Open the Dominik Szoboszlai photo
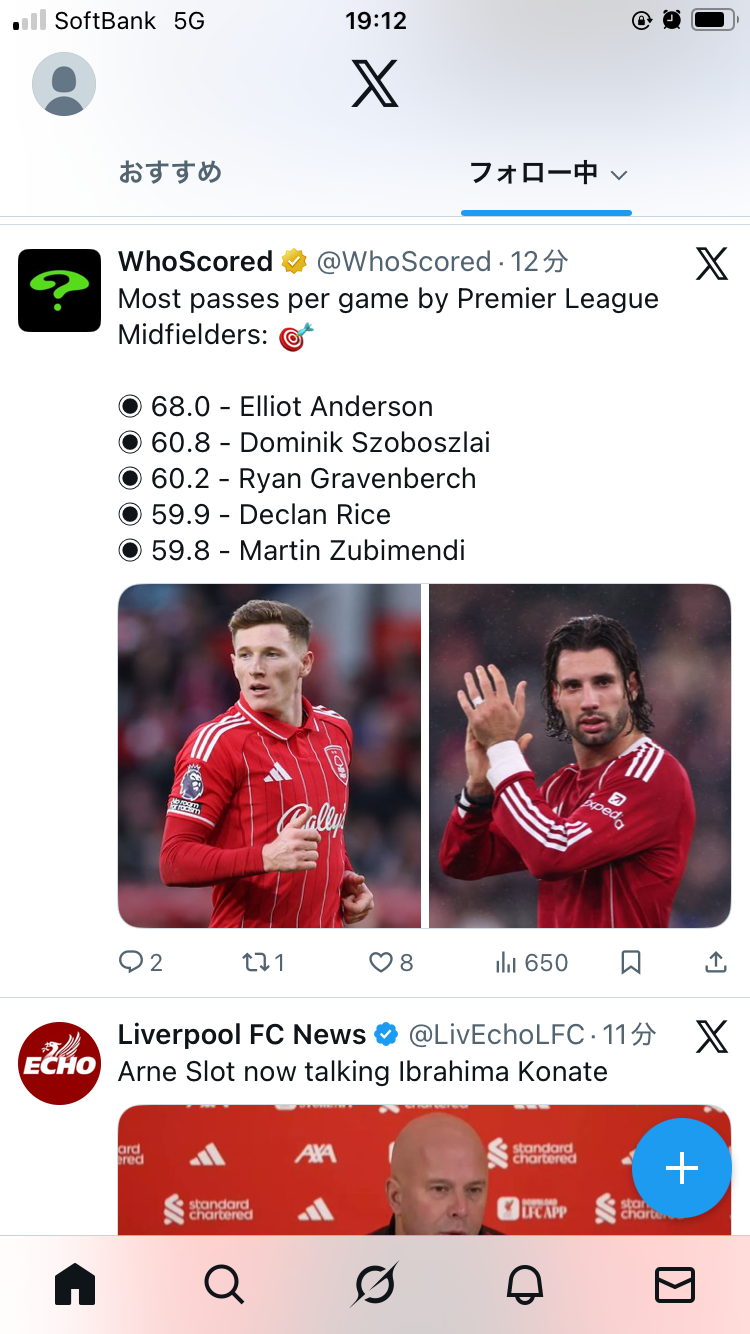750x1334 pixels. 580,756
